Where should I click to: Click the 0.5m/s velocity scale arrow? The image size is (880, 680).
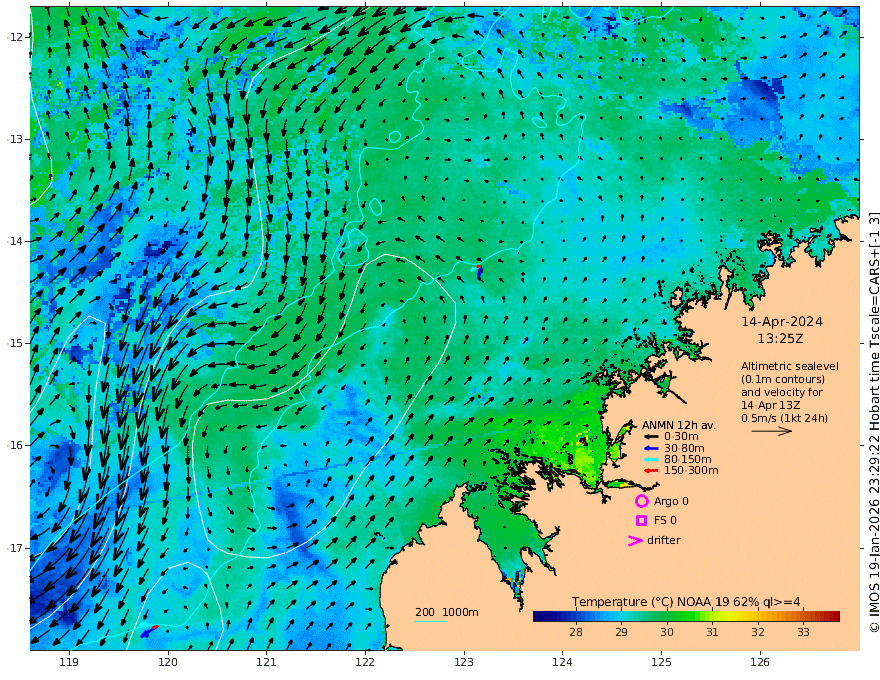(x=771, y=431)
